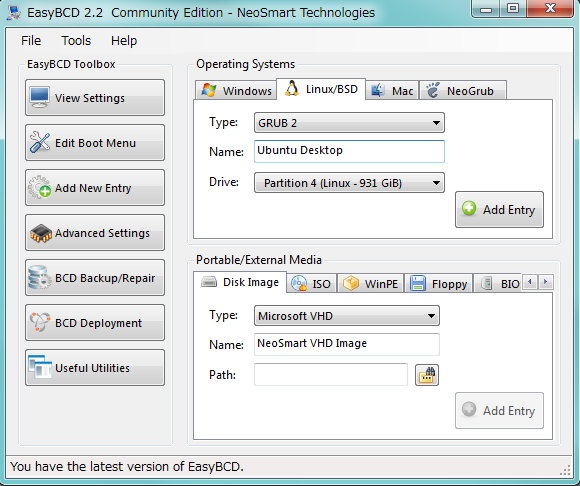Image resolution: width=580 pixels, height=486 pixels.
Task: Browse for a disk image file path
Action: coord(427,375)
